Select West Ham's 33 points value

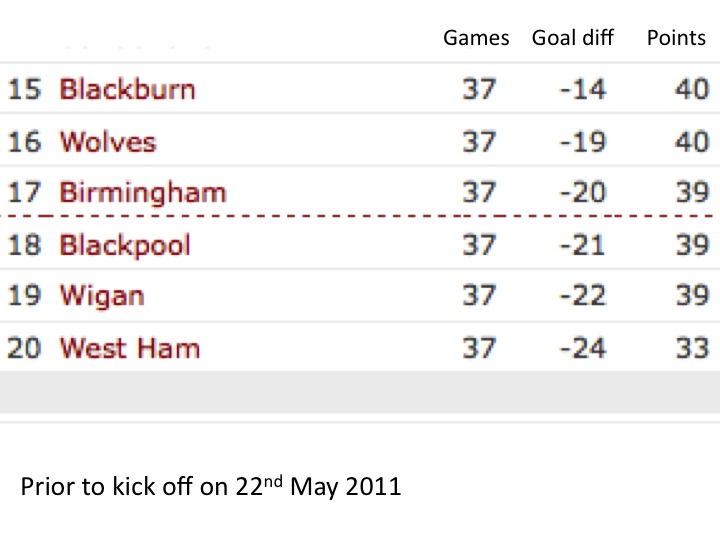[x=691, y=348]
